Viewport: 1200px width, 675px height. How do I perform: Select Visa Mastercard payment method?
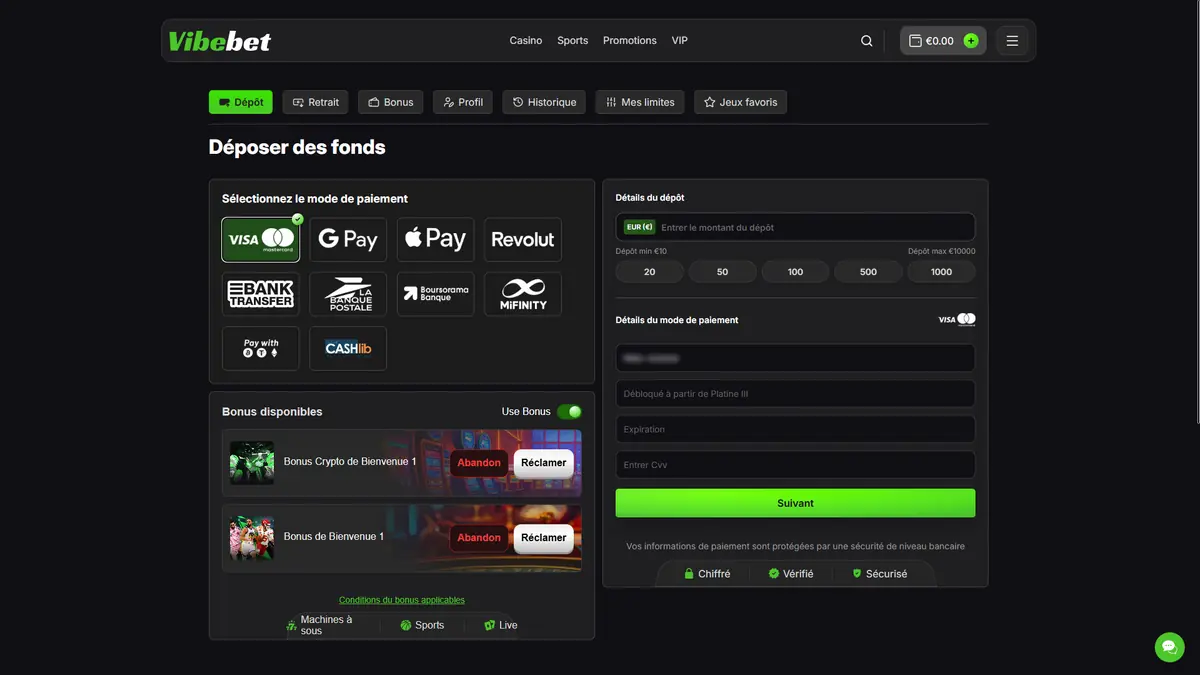260,240
